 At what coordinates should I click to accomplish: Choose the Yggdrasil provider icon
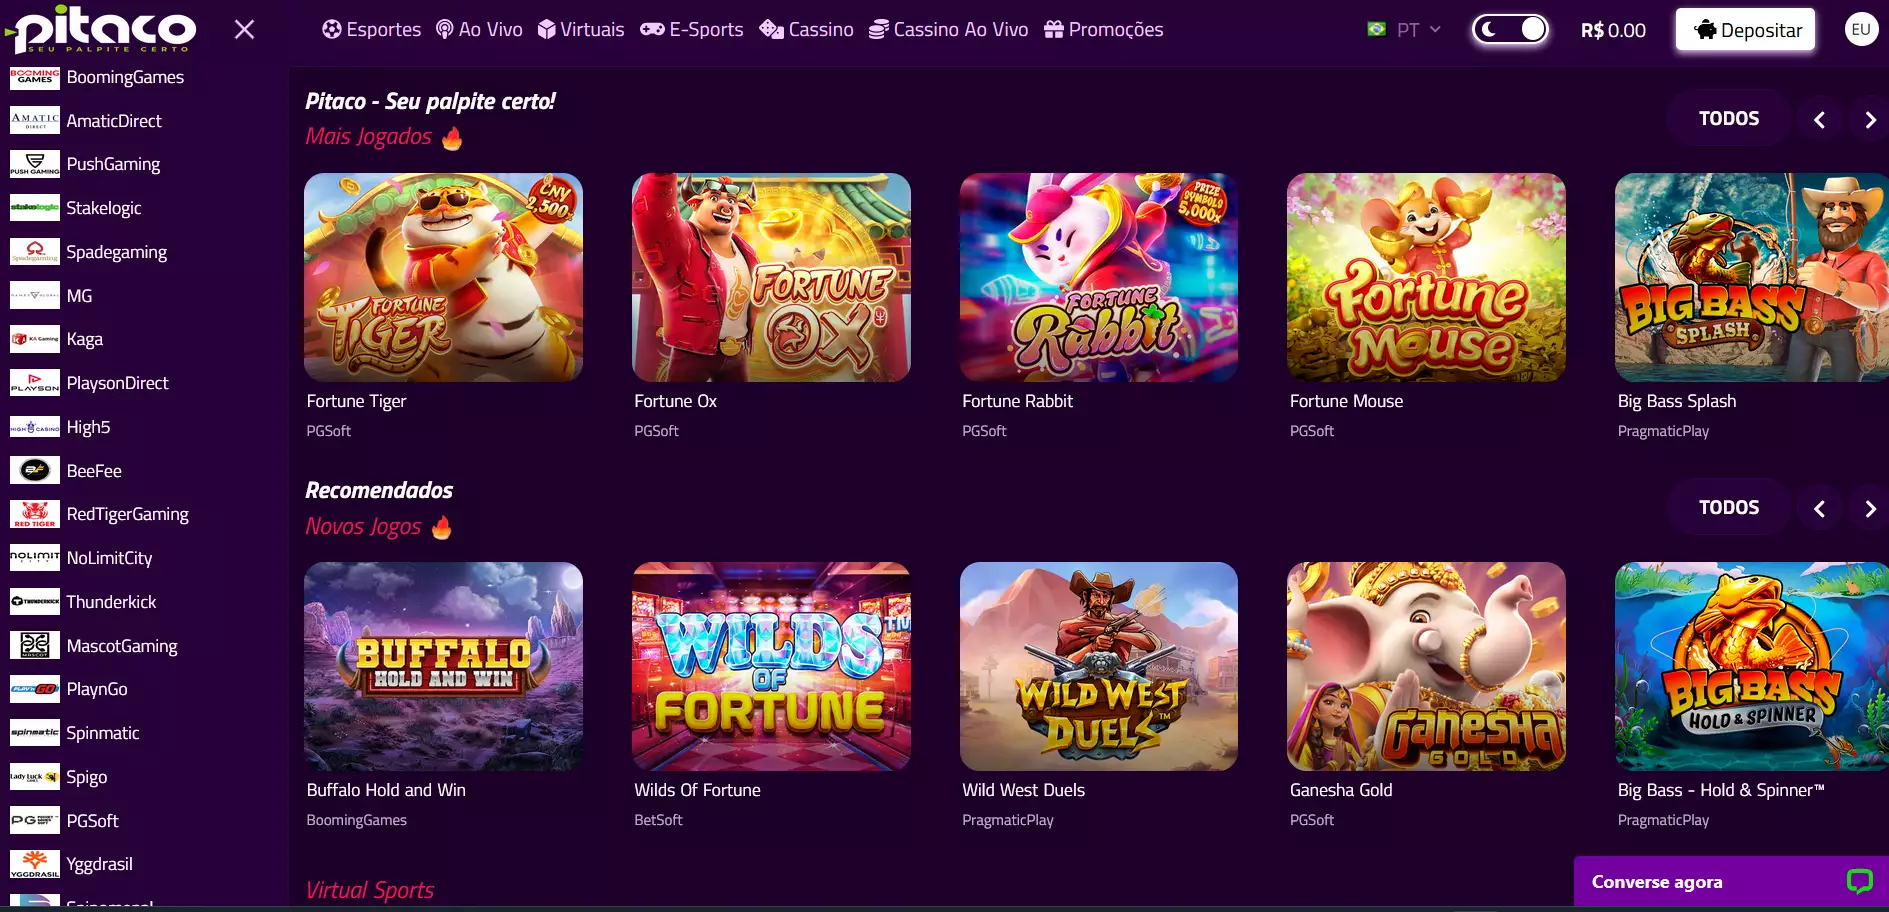(35, 864)
